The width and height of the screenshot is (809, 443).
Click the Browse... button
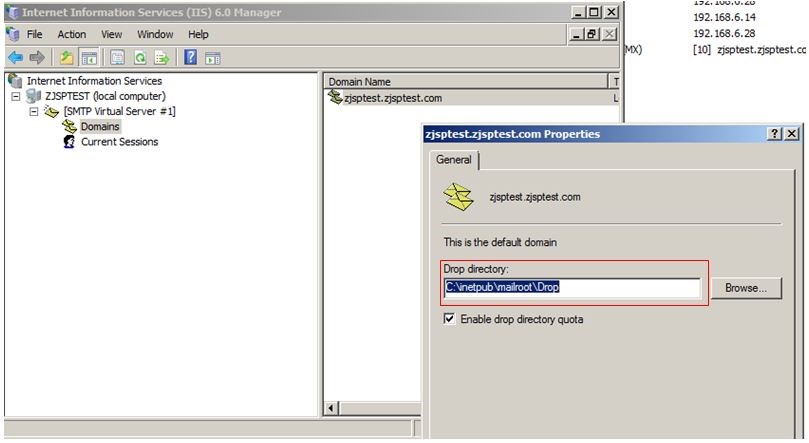coord(746,288)
